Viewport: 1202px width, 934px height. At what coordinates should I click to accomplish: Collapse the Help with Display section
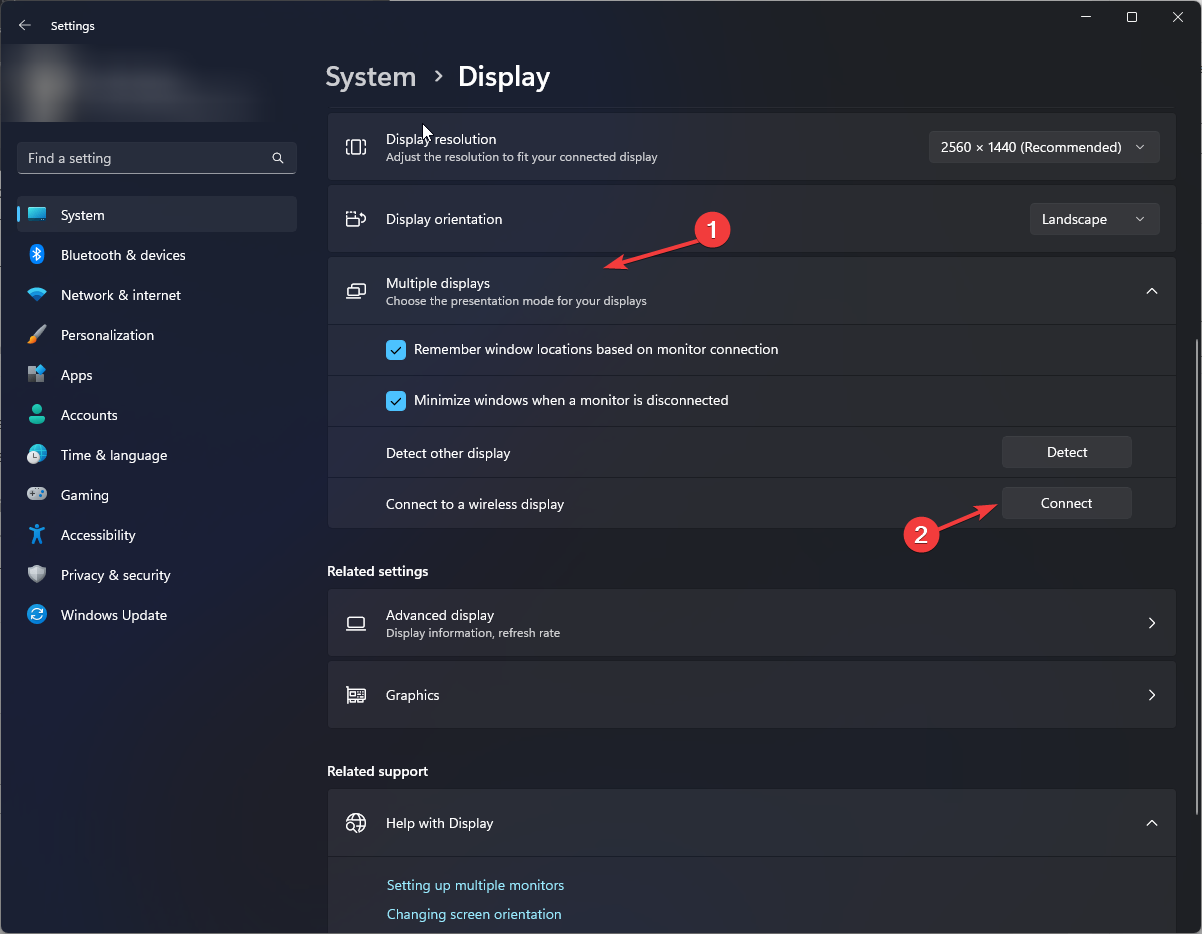click(1151, 823)
